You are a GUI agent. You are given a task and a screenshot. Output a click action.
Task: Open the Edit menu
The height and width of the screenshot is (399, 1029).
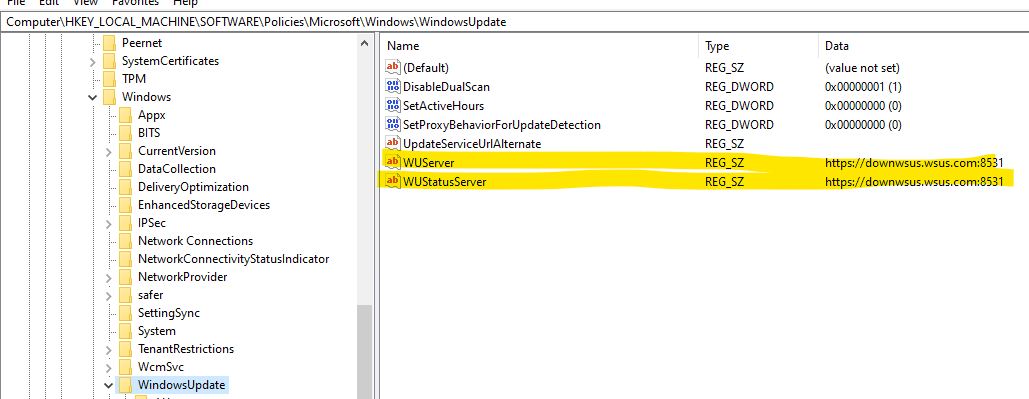[x=49, y=3]
